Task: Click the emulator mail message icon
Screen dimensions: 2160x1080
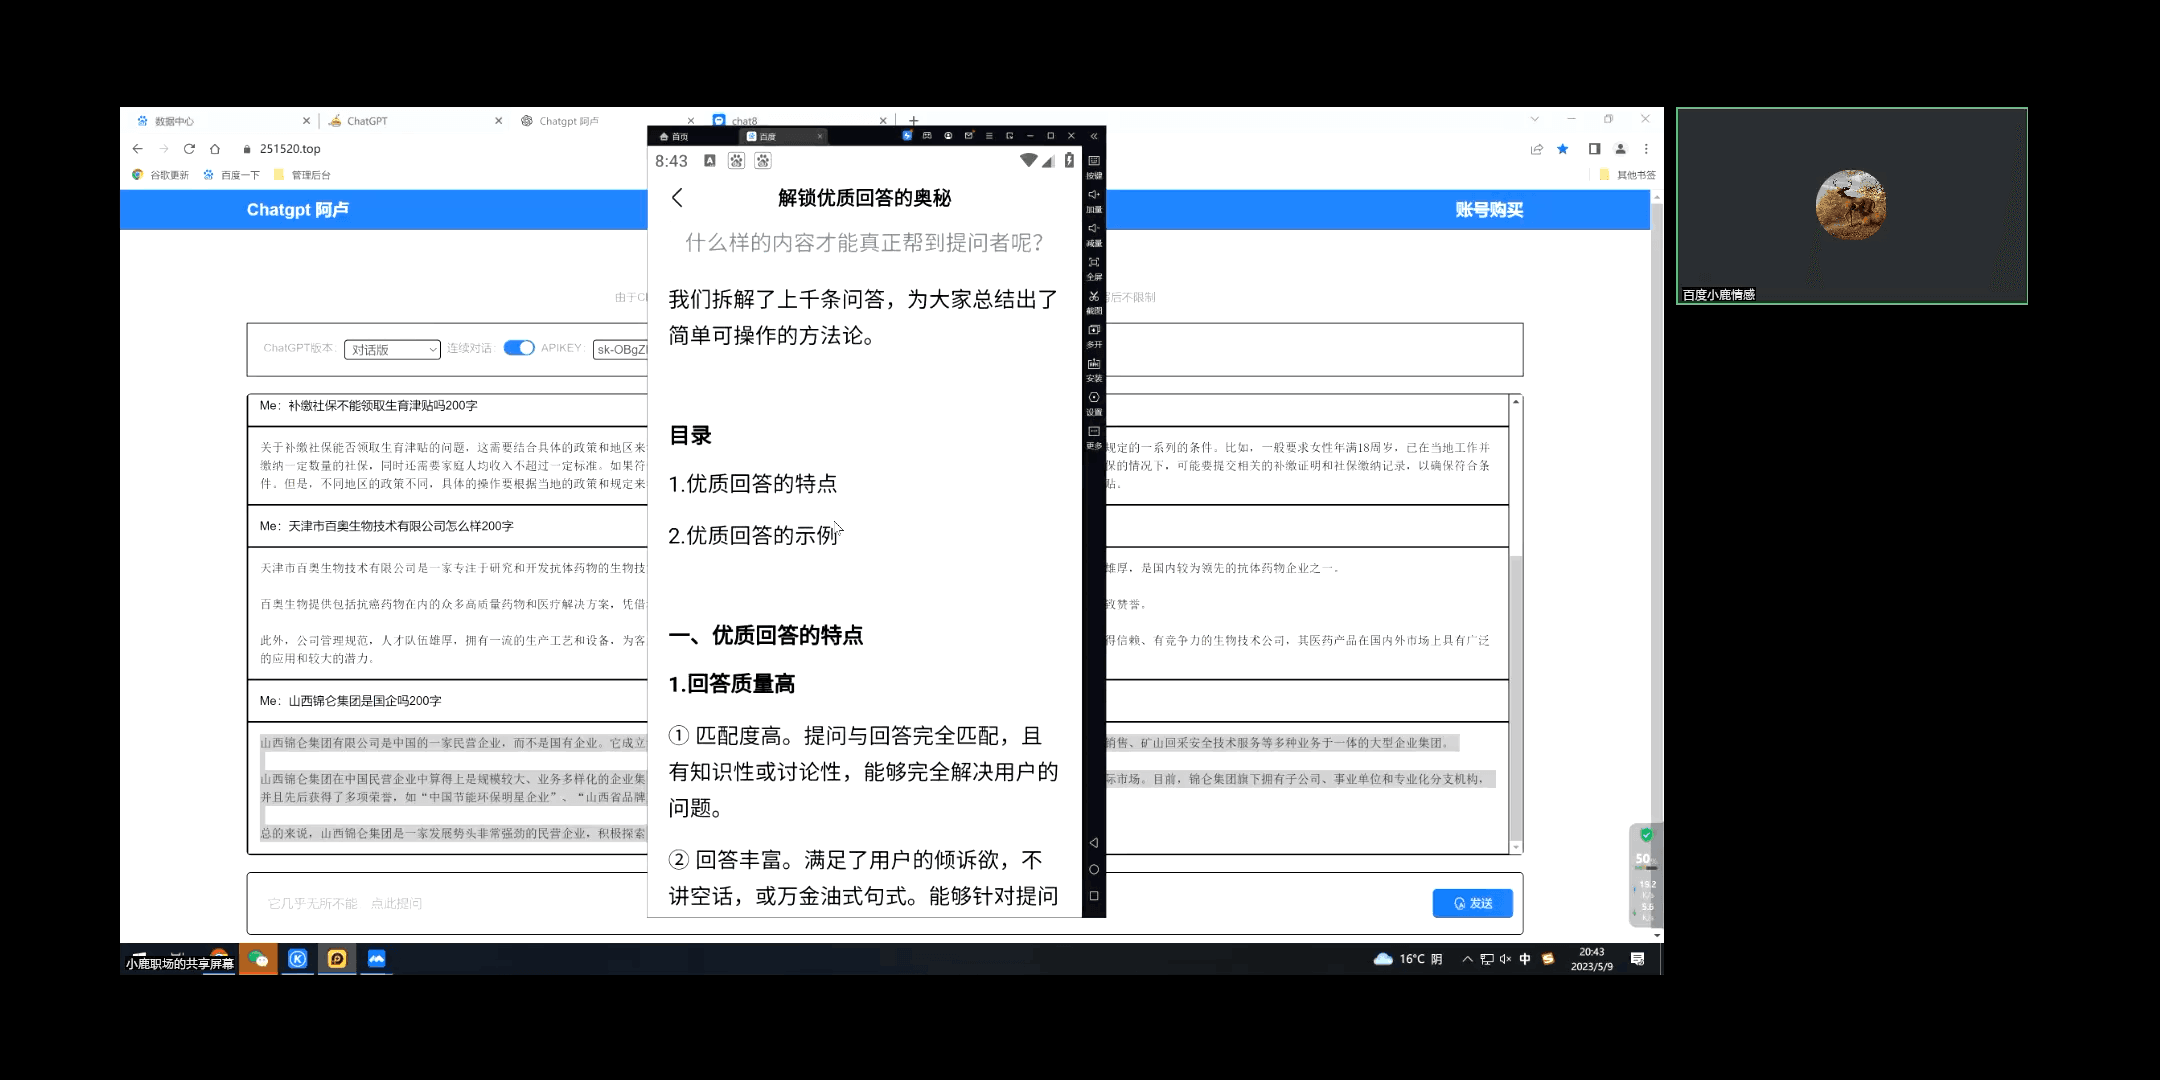Action: 968,136
